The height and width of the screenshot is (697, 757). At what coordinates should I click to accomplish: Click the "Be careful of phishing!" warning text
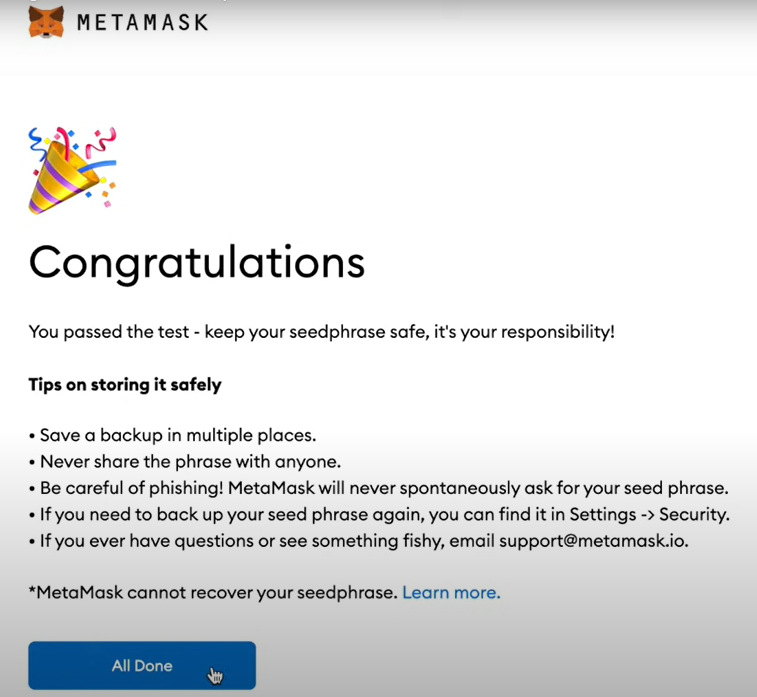coord(132,488)
